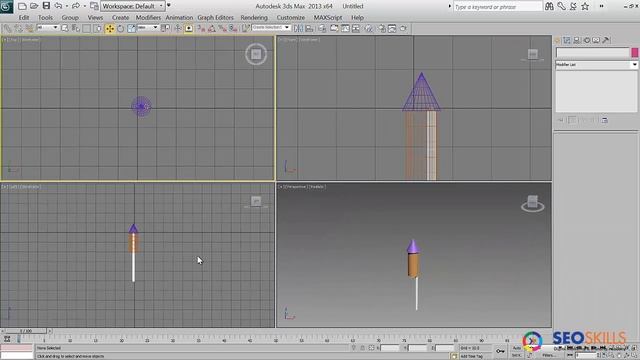The image size is (640, 360).
Task: Click the Select and Link tool
Action: 8,28
